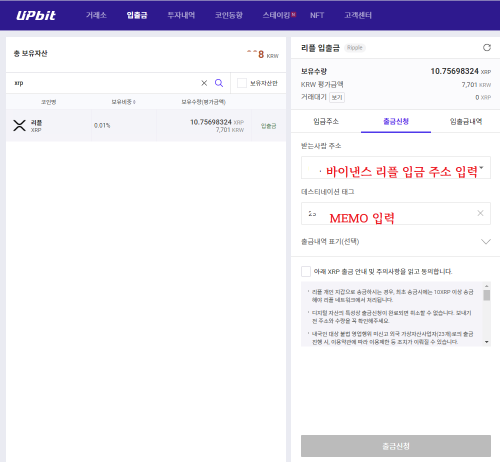Click the 입출금 link in XRP row

268,126
